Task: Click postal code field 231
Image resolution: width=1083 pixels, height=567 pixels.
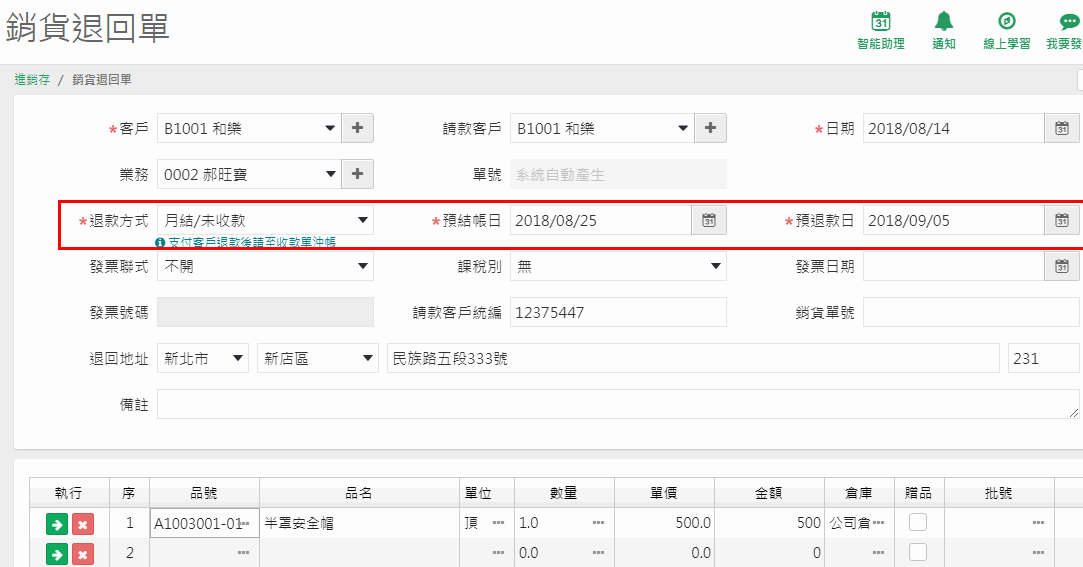Action: coord(1044,358)
